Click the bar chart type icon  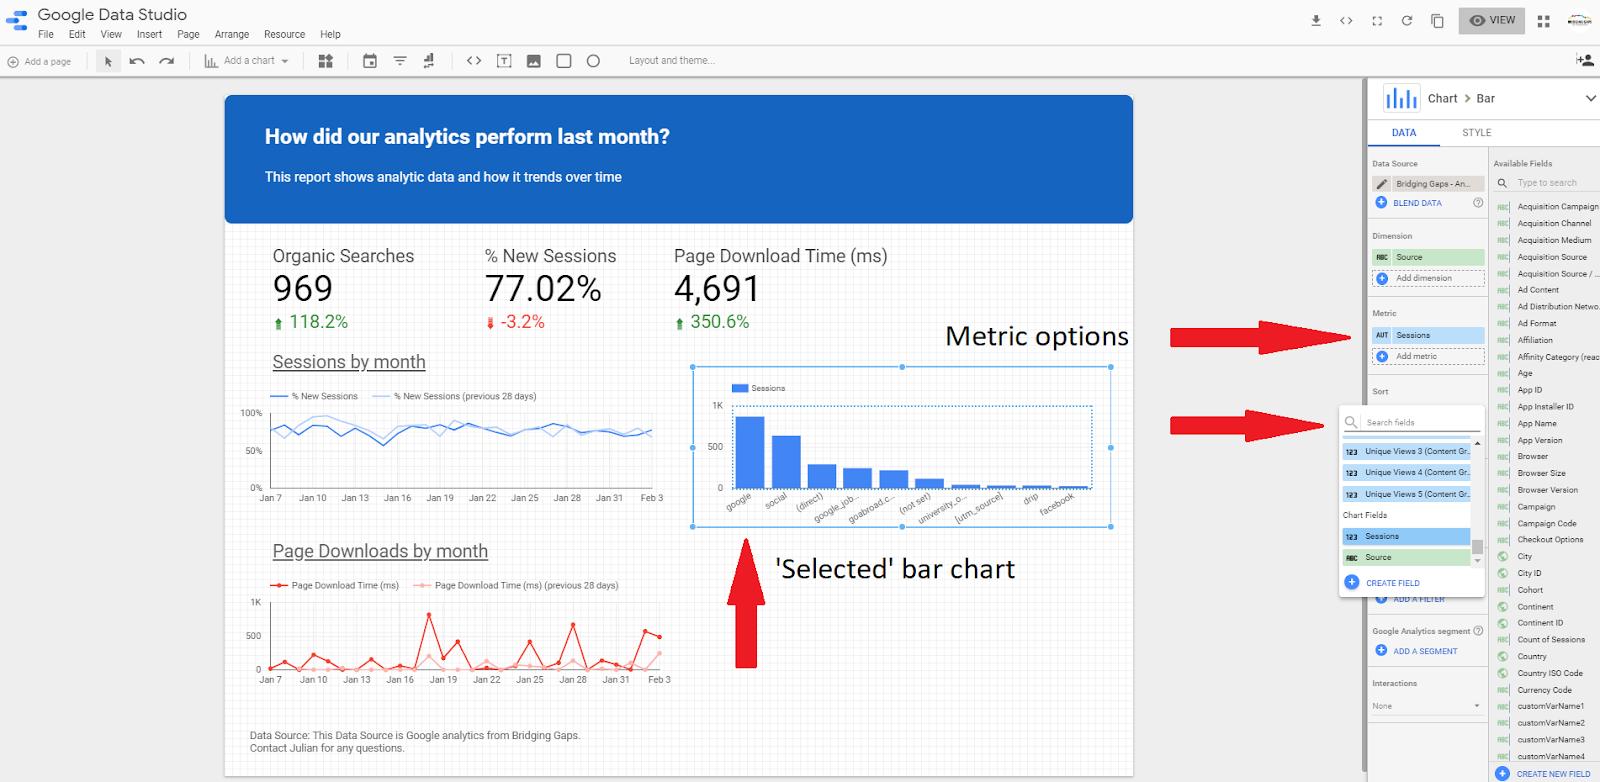pyautogui.click(x=1402, y=98)
